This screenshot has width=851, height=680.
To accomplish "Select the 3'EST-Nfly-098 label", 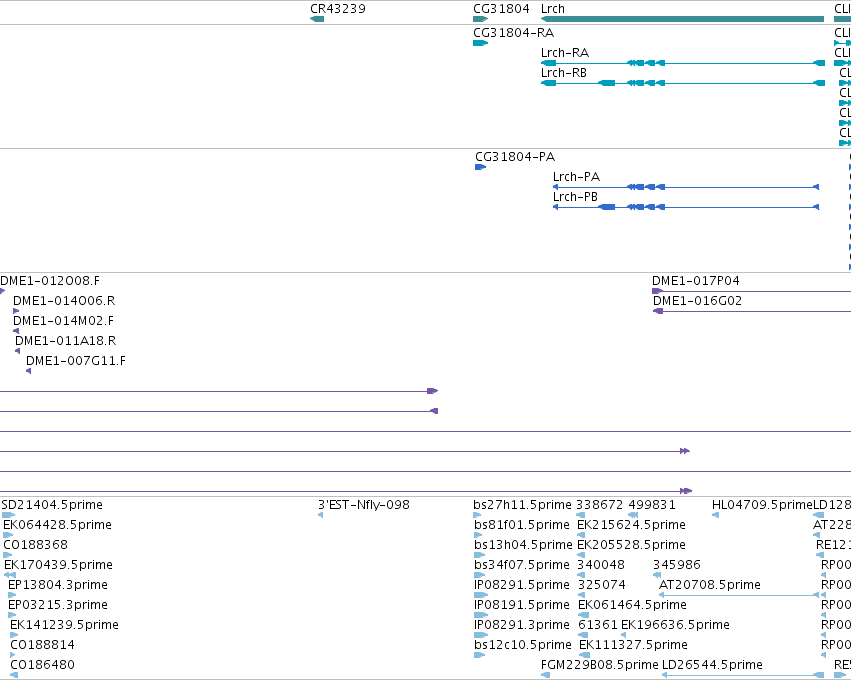I will 364,505.
